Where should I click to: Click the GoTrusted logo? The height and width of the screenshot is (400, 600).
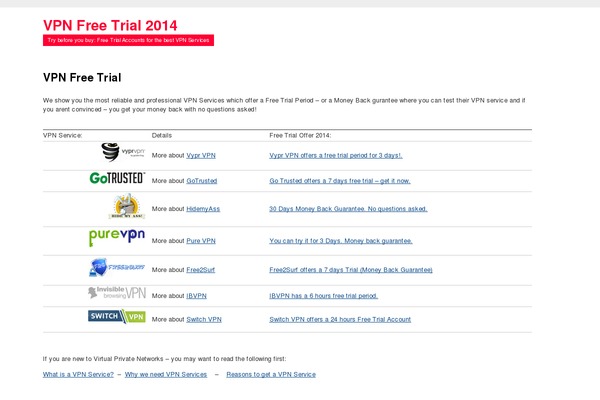(x=117, y=178)
